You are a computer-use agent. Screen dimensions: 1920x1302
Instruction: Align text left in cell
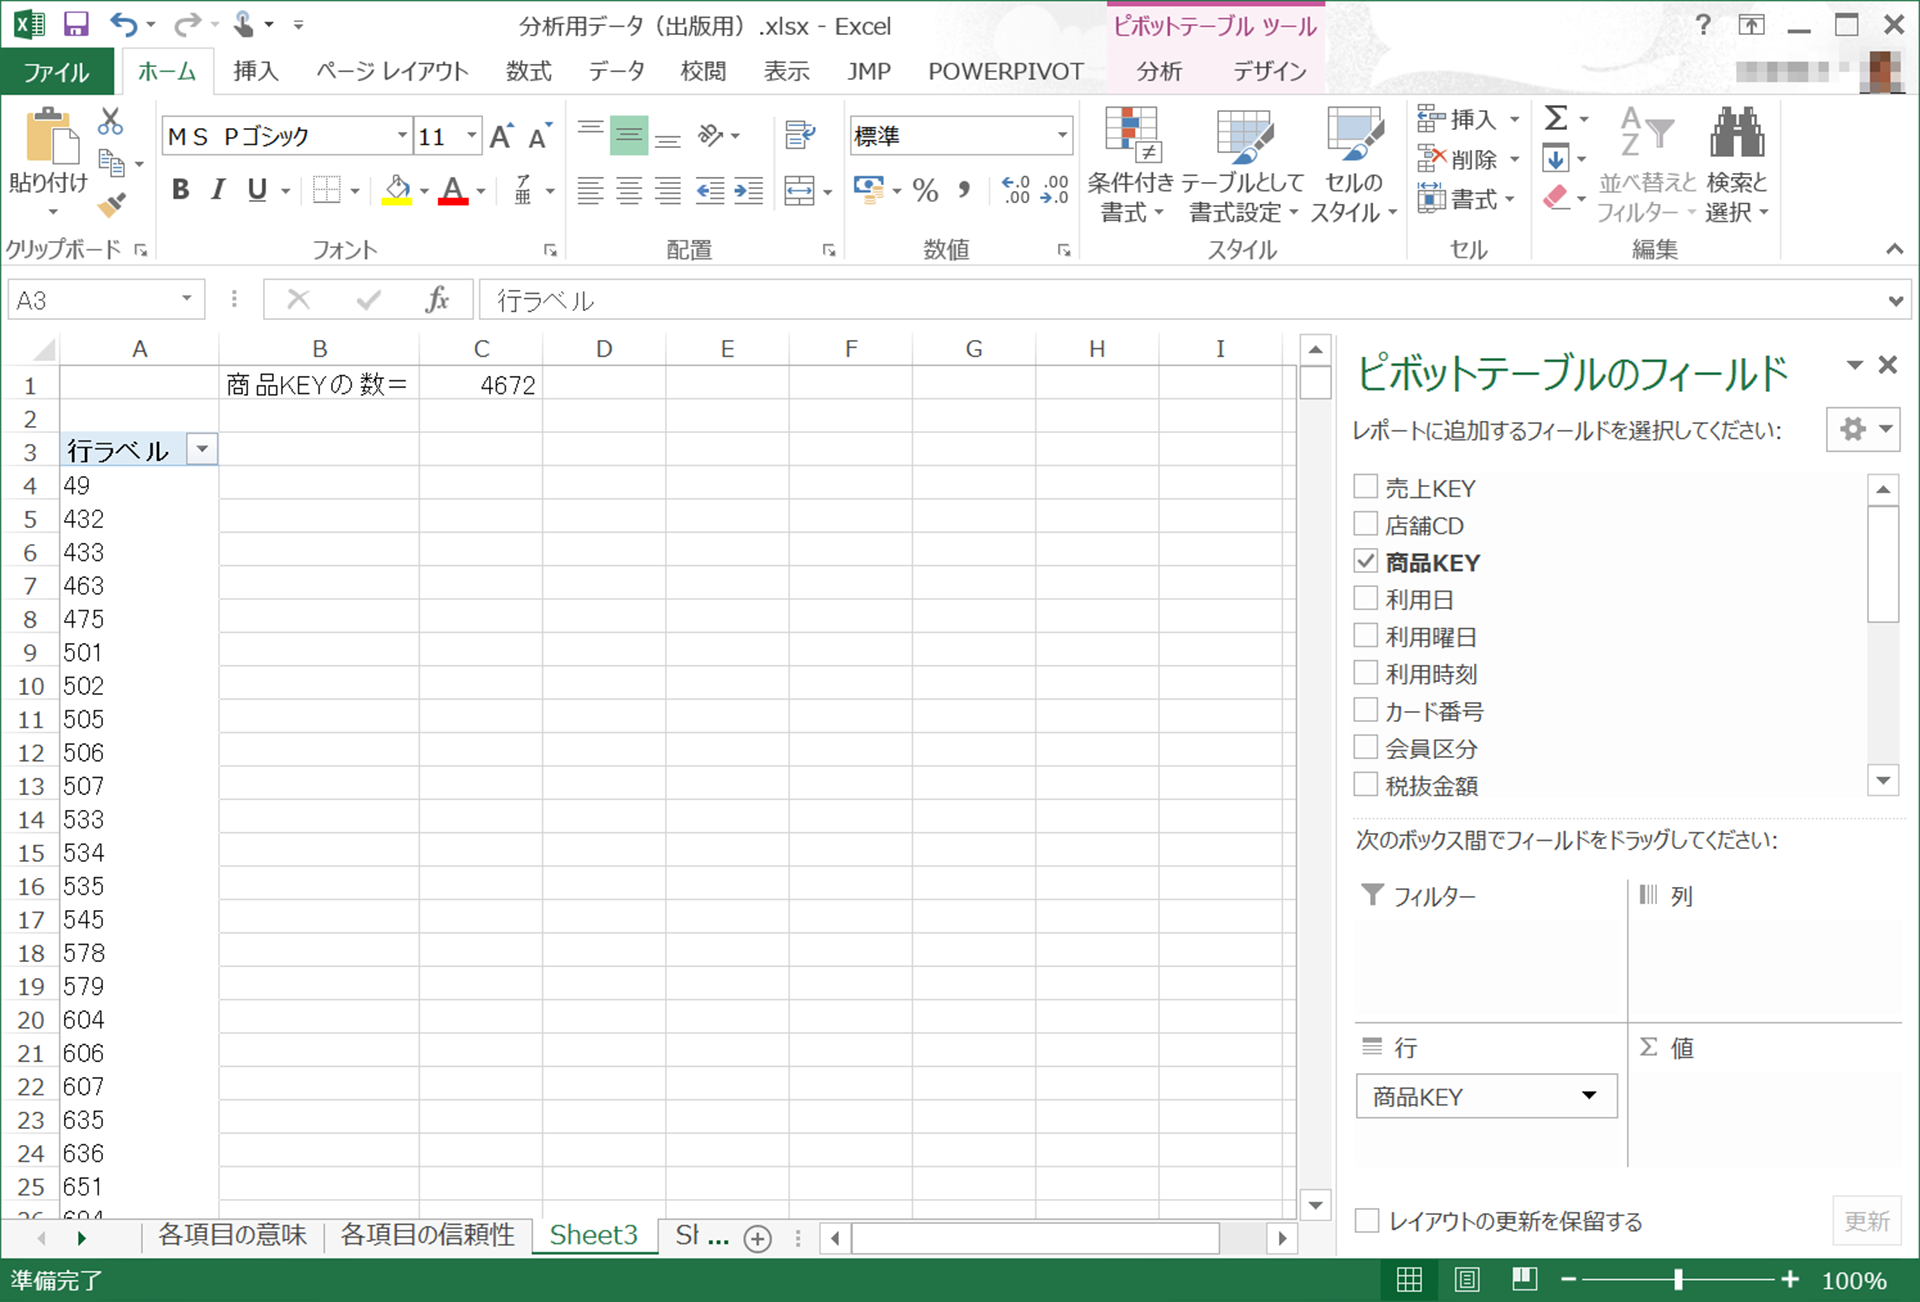pos(590,190)
